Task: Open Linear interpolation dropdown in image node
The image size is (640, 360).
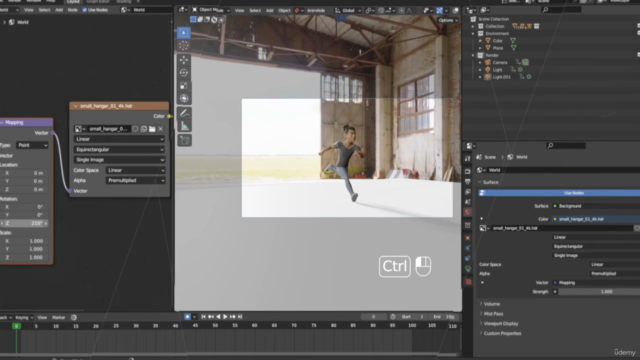Action: 119,139
